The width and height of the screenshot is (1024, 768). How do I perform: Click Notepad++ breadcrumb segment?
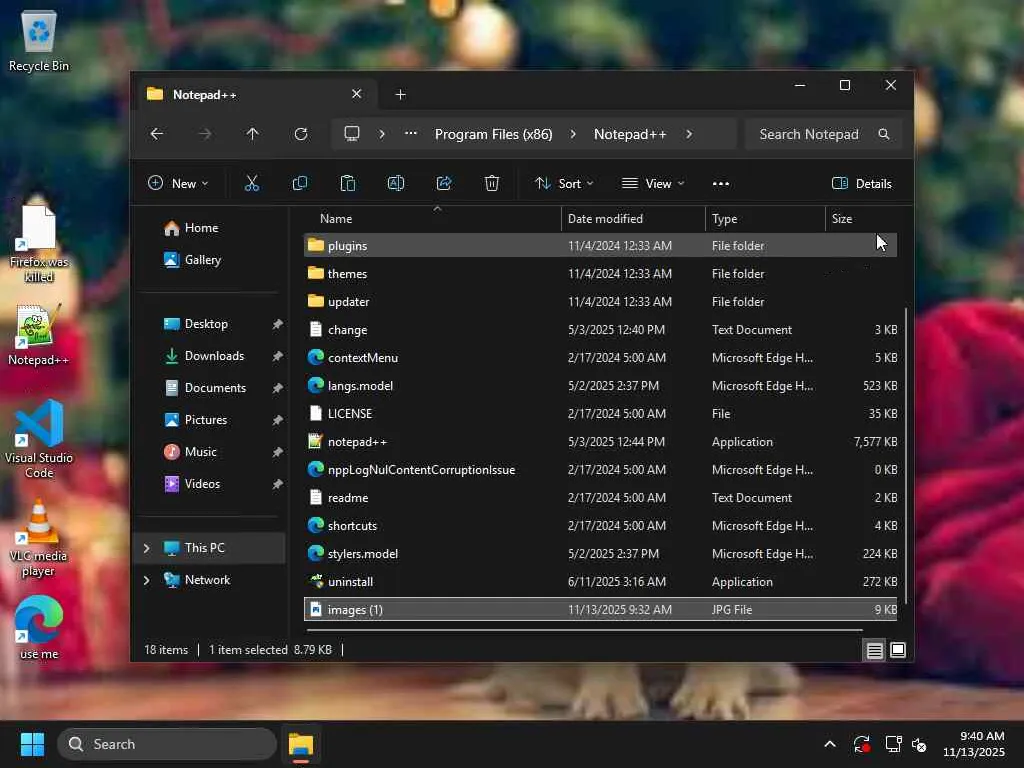(630, 134)
